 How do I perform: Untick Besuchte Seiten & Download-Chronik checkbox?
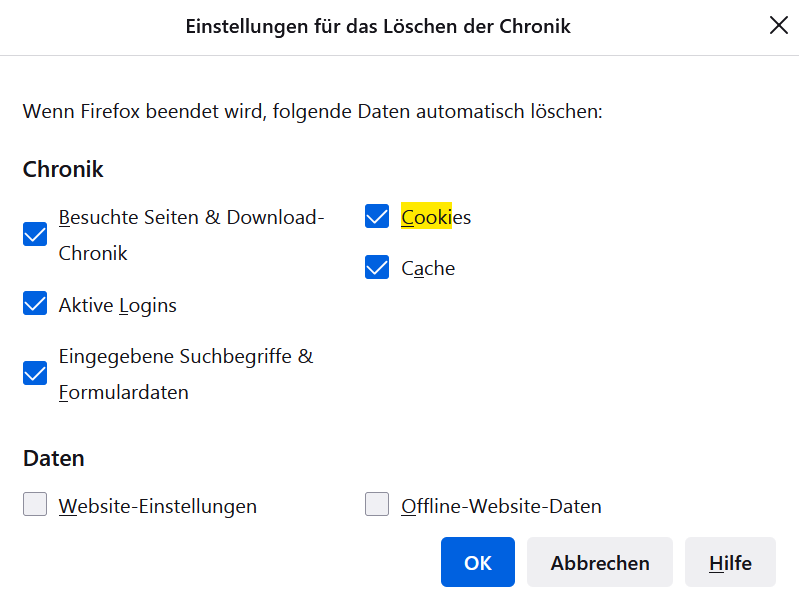(x=35, y=234)
